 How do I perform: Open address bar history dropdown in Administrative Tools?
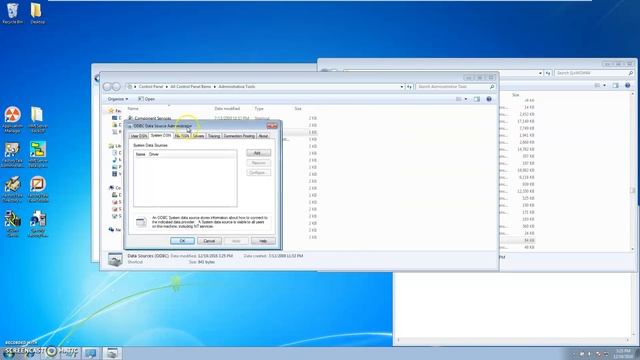tap(402, 87)
